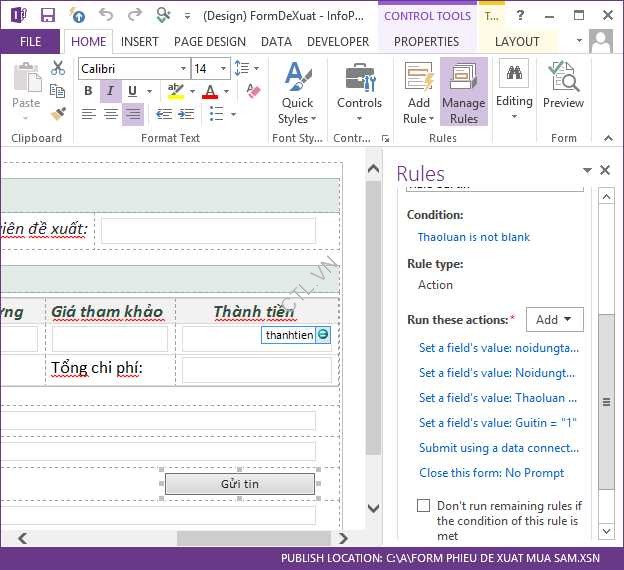The height and width of the screenshot is (570, 624).
Task: Open the Manage Rules pane button
Action: point(463,92)
